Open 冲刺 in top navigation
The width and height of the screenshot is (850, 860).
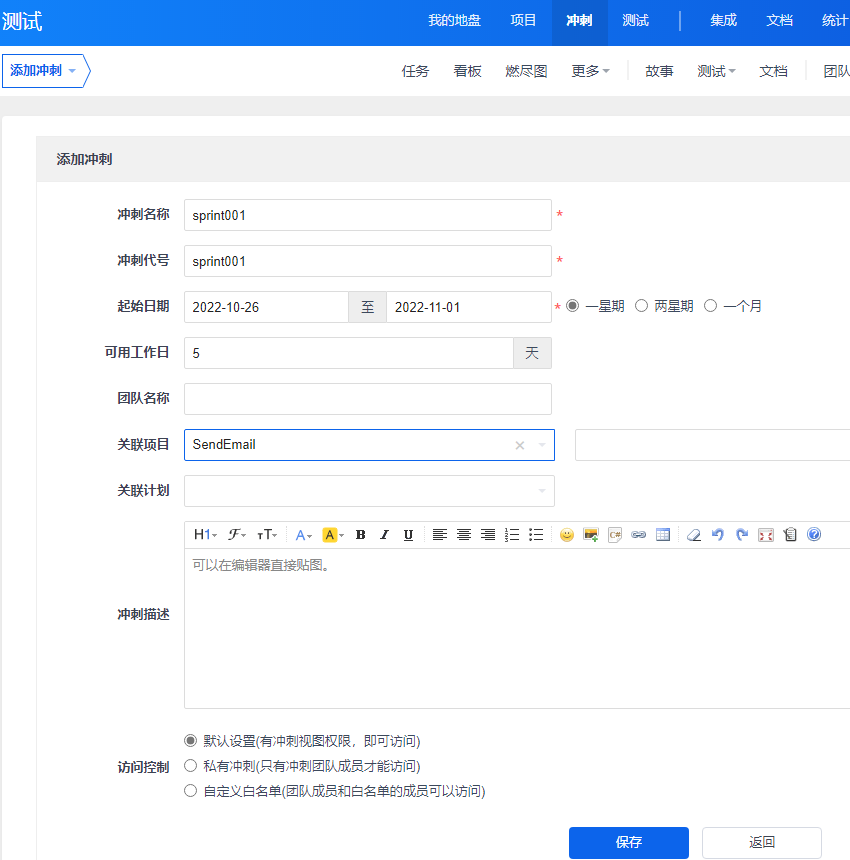click(579, 21)
